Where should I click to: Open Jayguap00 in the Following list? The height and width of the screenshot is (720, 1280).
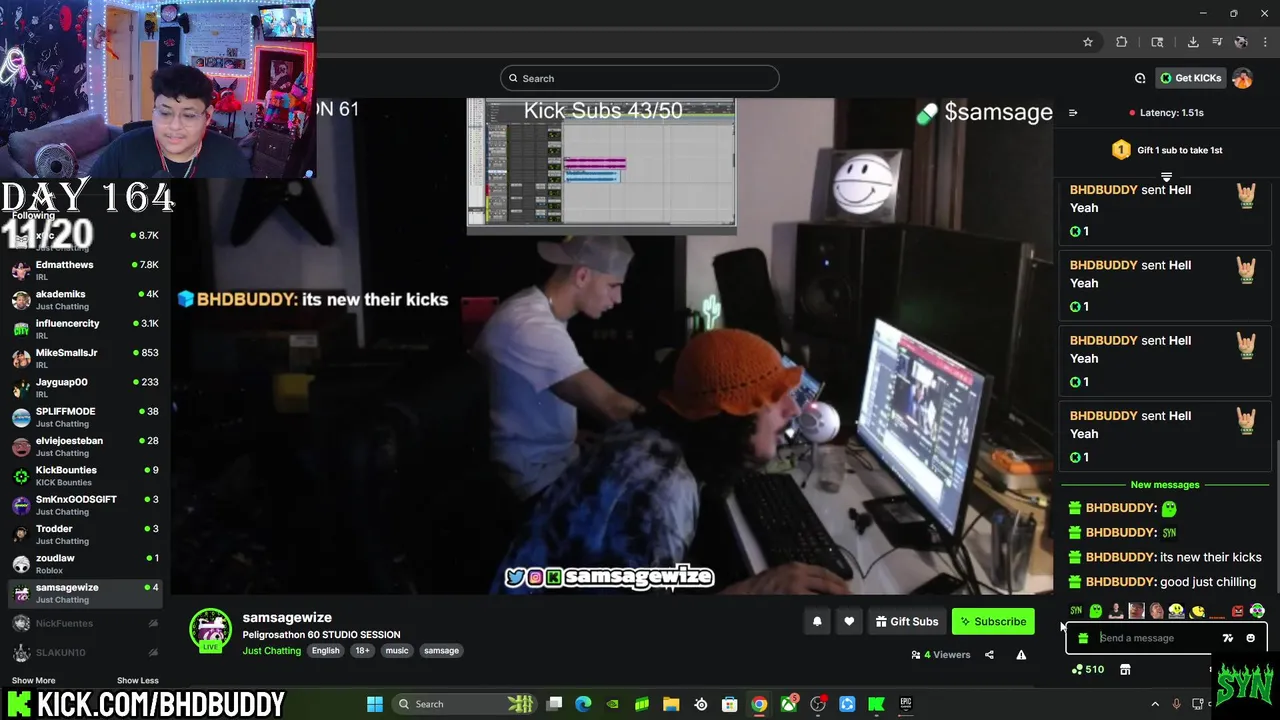coord(85,387)
